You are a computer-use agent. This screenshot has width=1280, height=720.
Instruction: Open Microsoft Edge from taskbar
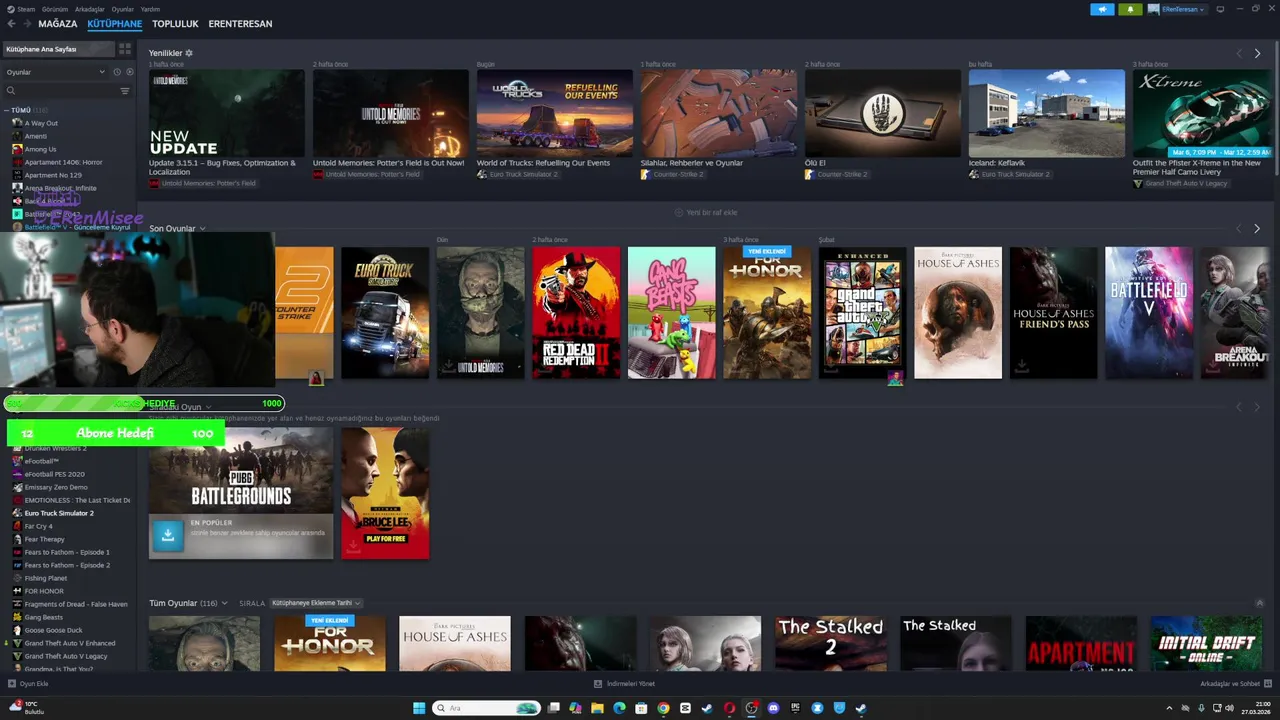coord(619,708)
